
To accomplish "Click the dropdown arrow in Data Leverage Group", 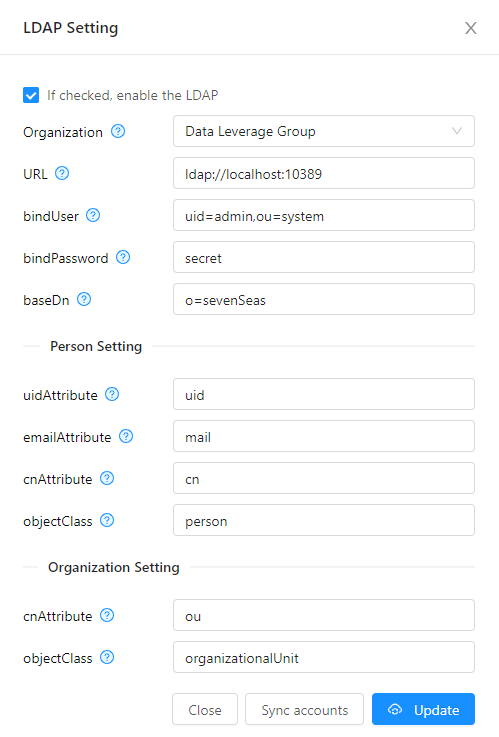I will pos(457,131).
